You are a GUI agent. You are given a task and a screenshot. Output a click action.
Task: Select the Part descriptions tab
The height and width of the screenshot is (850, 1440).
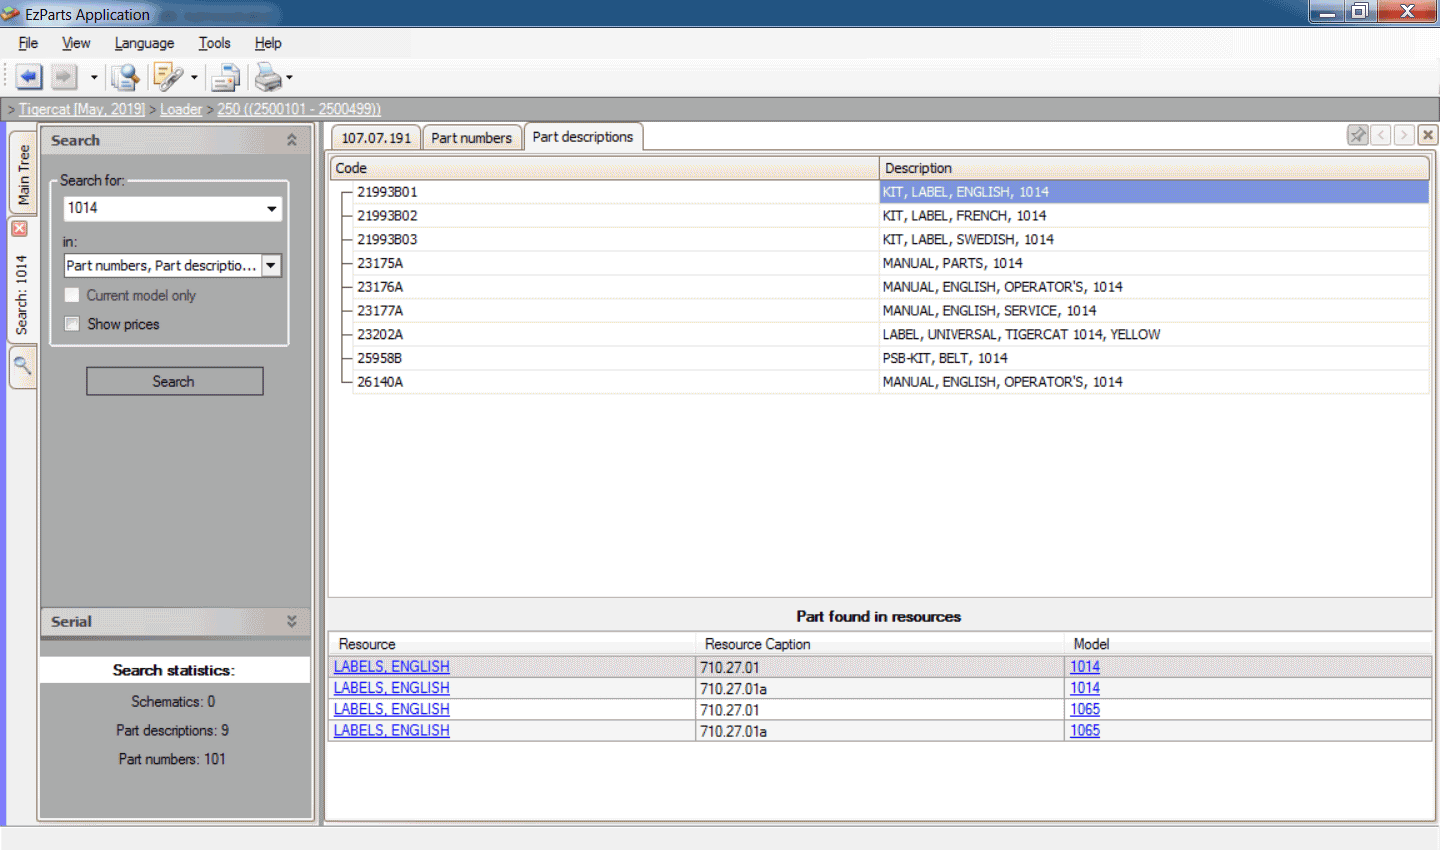pos(583,137)
